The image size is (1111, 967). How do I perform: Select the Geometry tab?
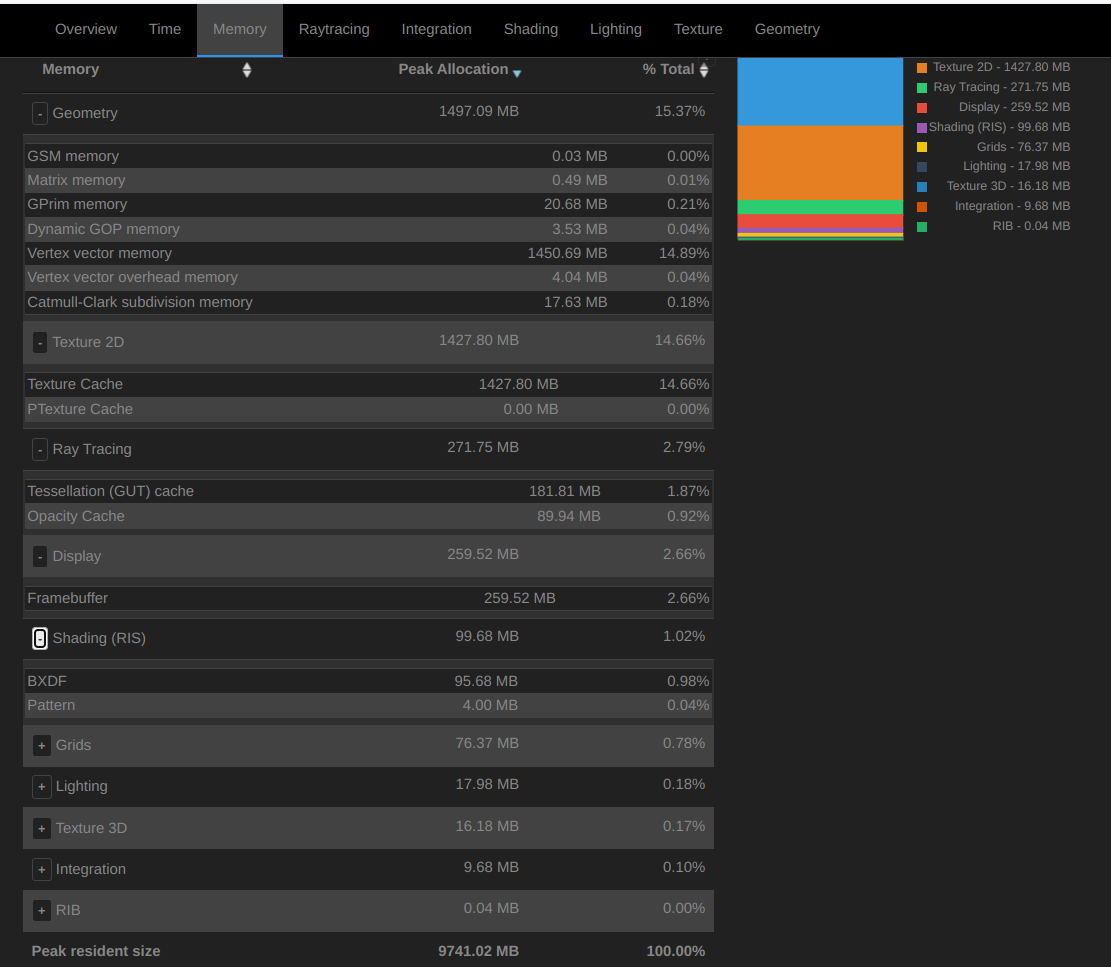click(x=786, y=29)
